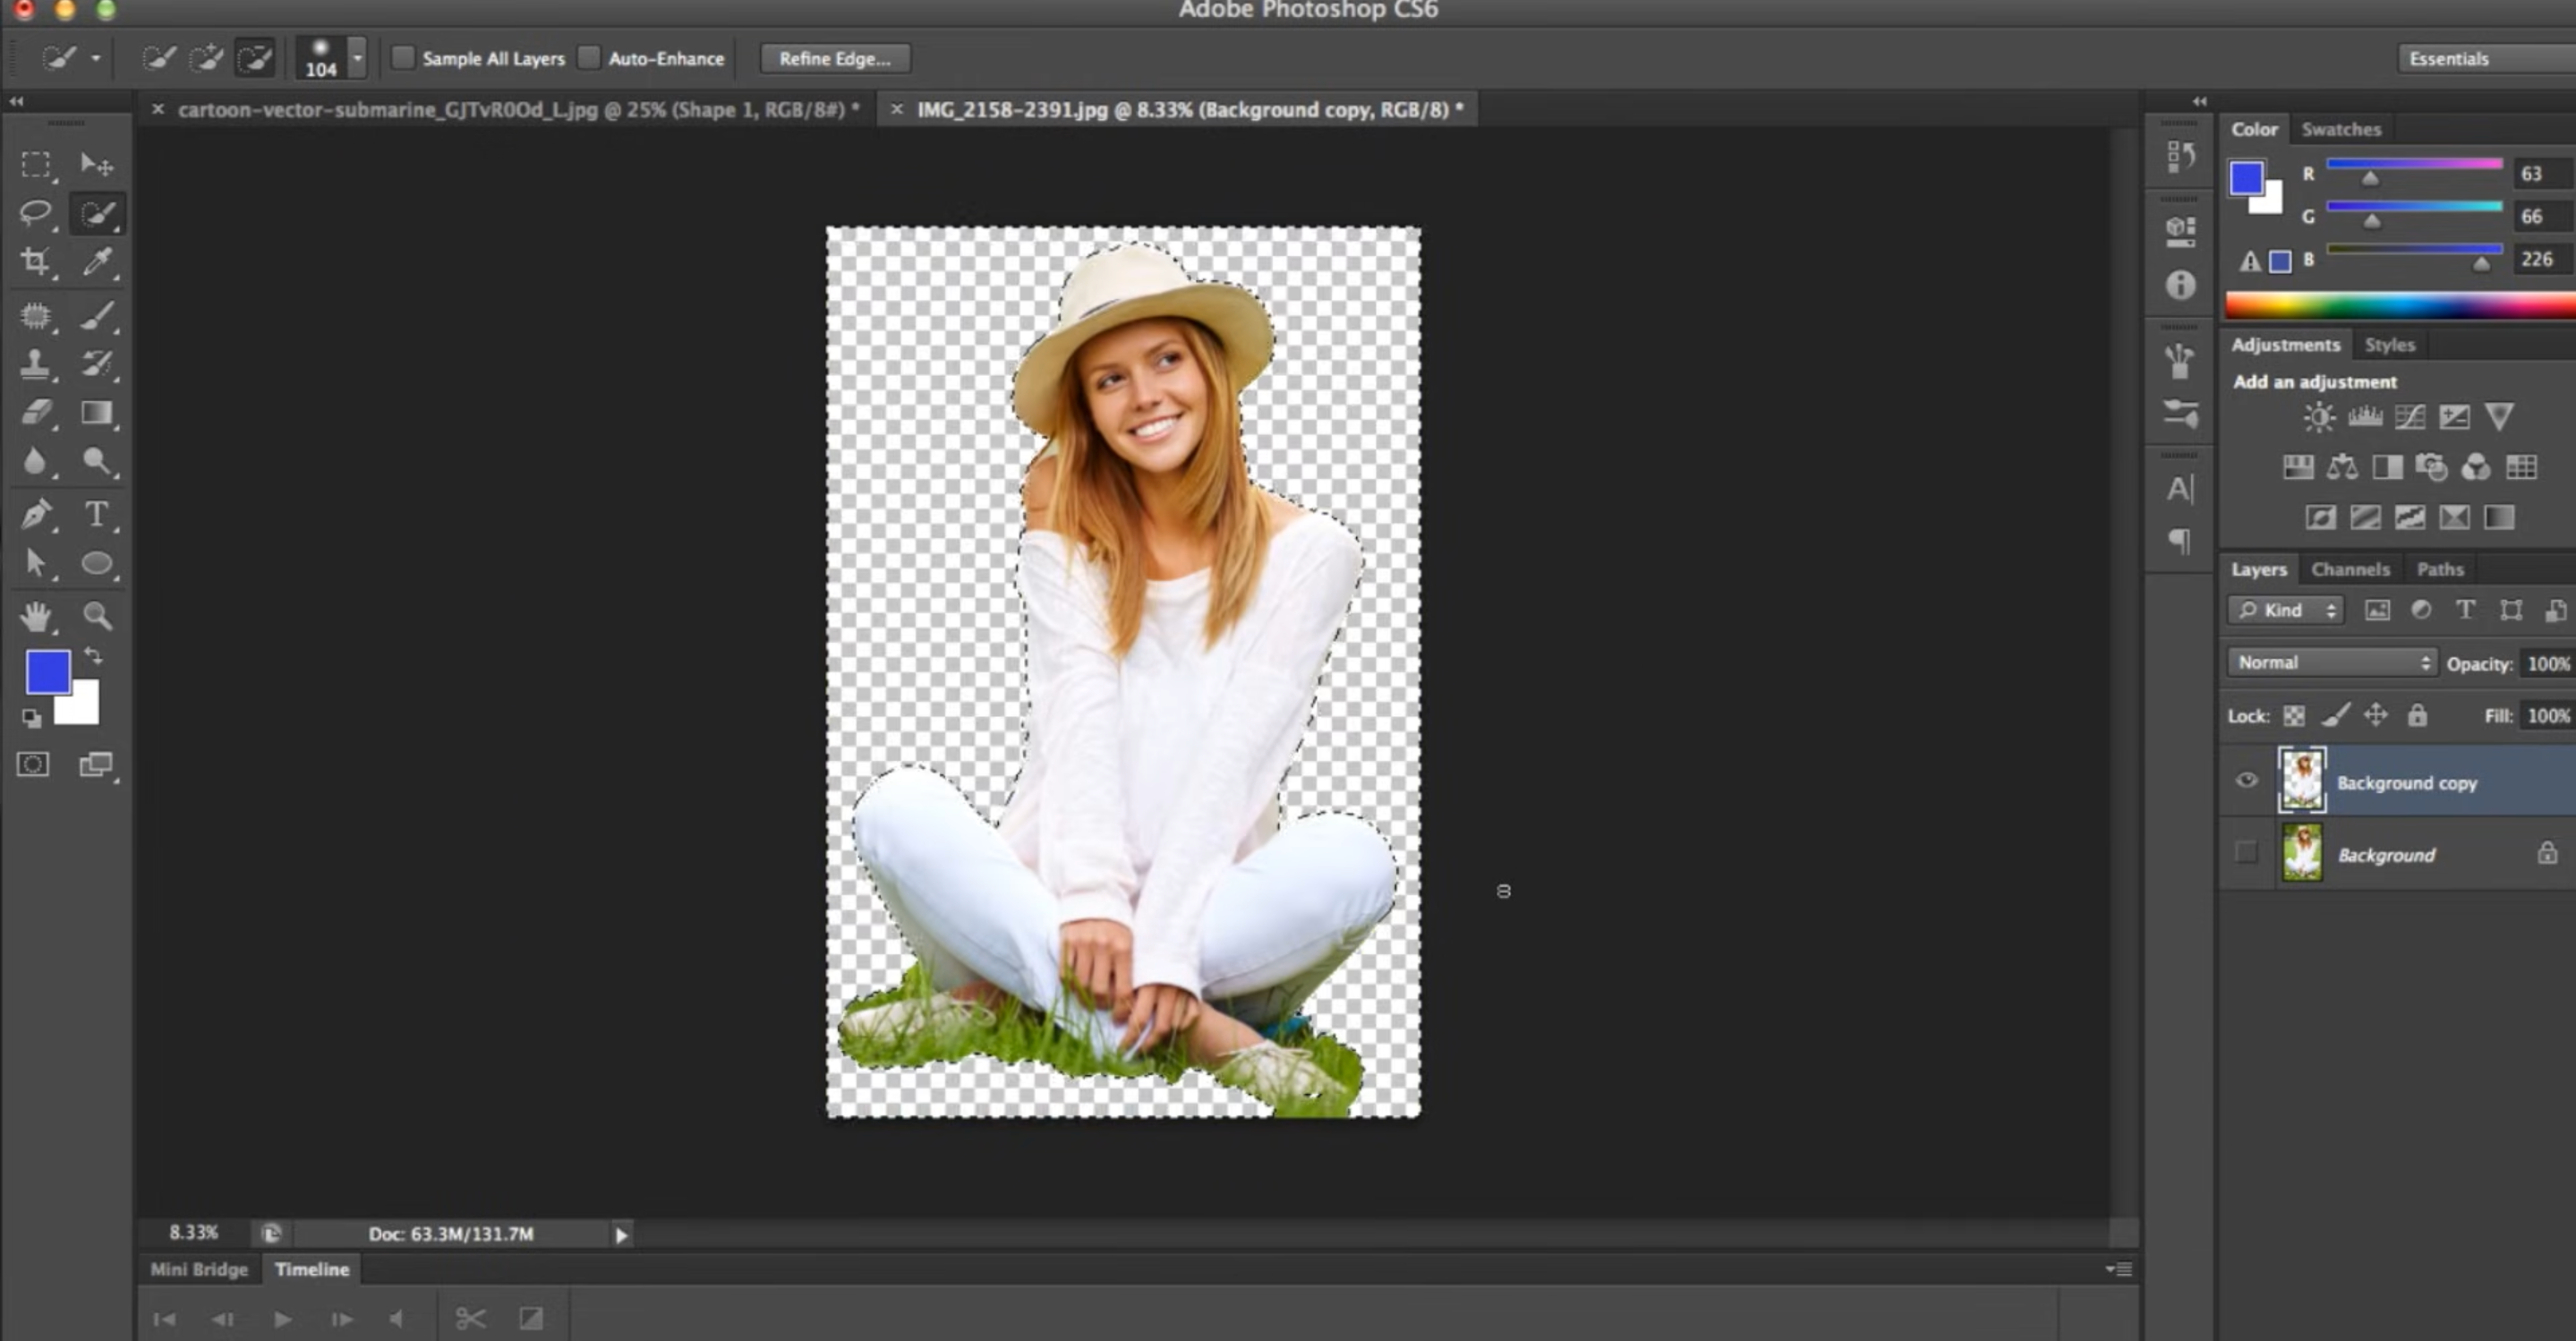2576x1341 pixels.
Task: Add a Brightness/Contrast adjustment
Action: 2319,416
